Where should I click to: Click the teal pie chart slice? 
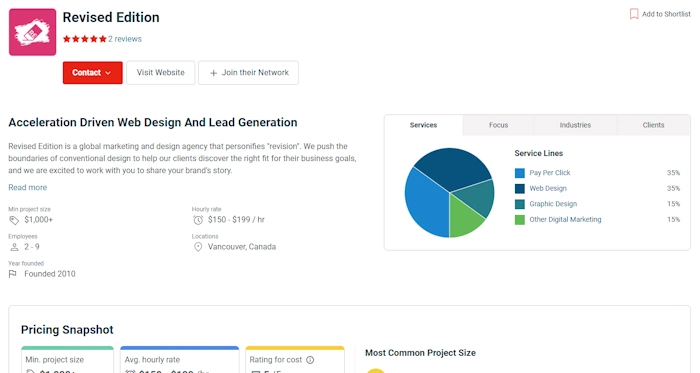pos(475,197)
